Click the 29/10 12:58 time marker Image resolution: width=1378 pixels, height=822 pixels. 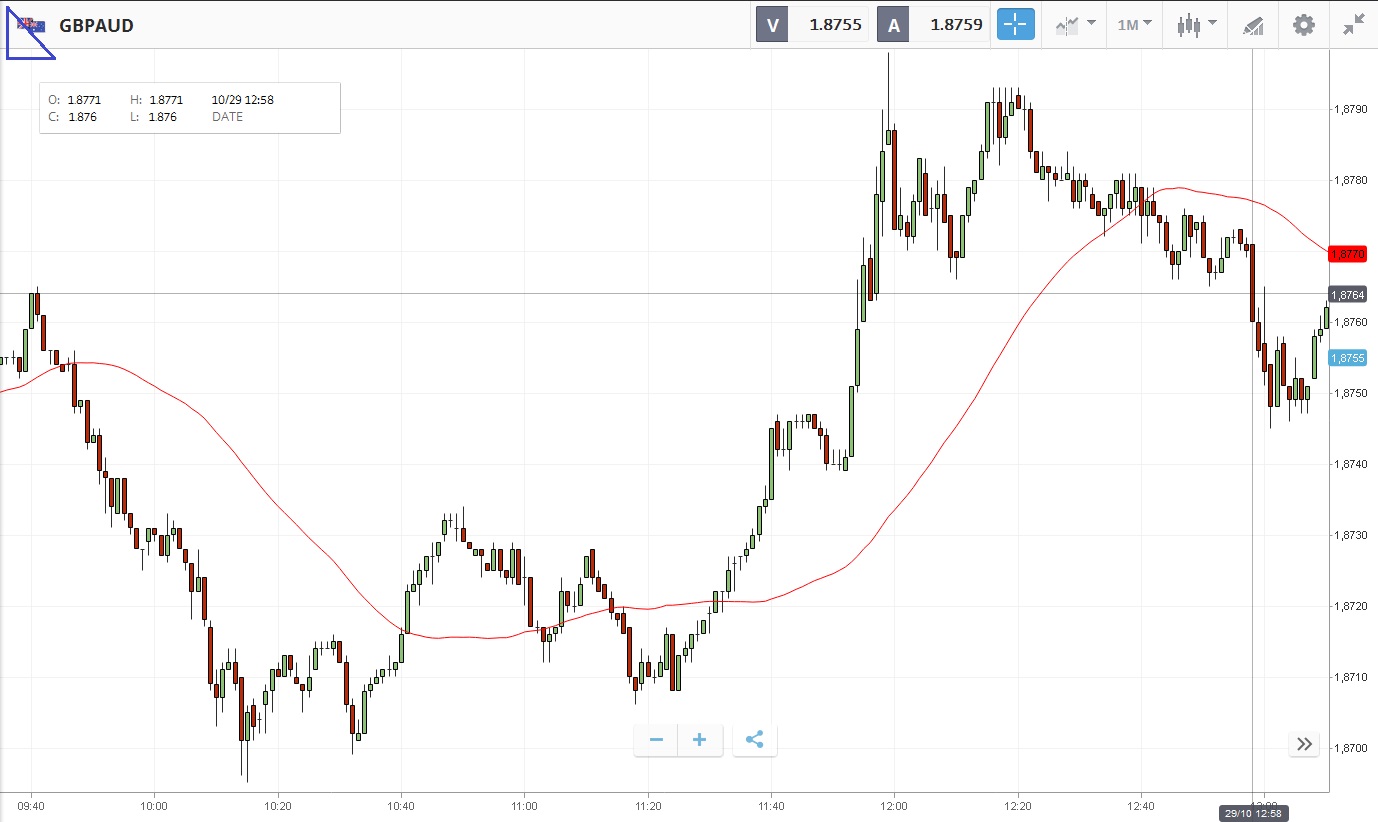click(1254, 814)
